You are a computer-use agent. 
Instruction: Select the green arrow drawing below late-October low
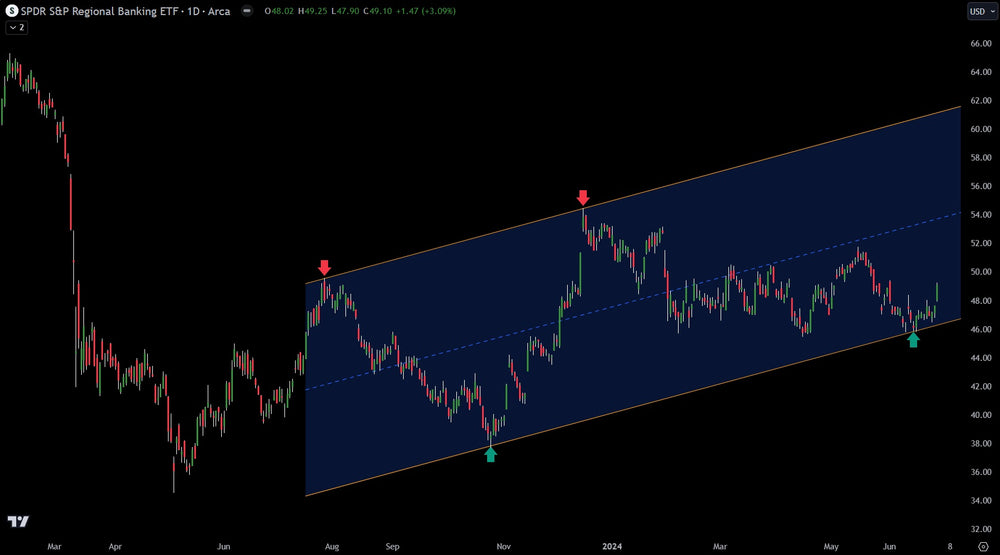pyautogui.click(x=490, y=454)
